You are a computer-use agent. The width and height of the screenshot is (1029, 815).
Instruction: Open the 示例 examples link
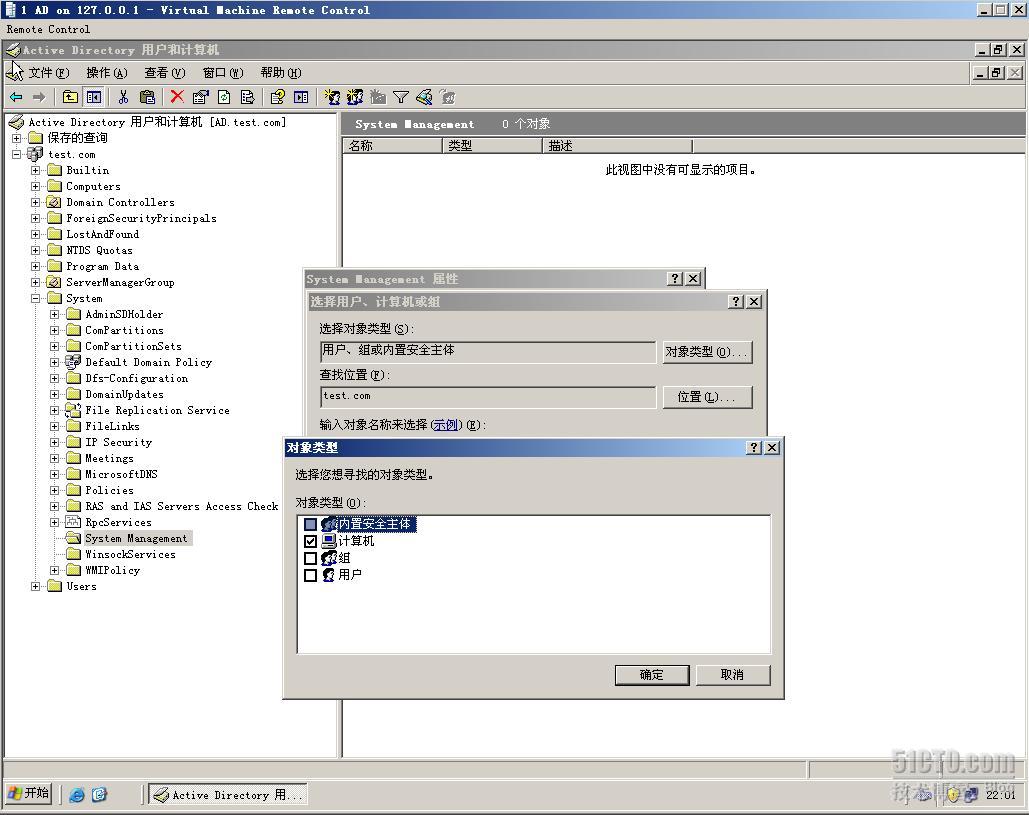(x=446, y=425)
